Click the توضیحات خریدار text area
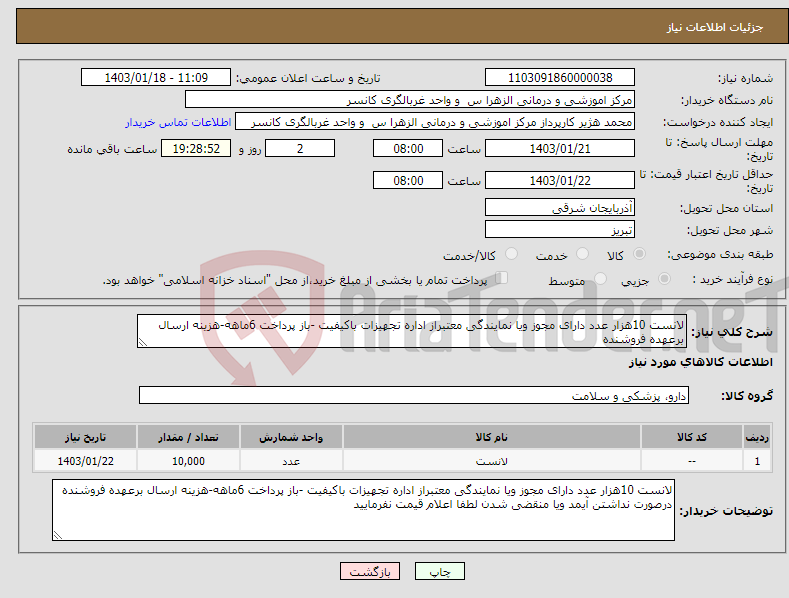 point(363,510)
